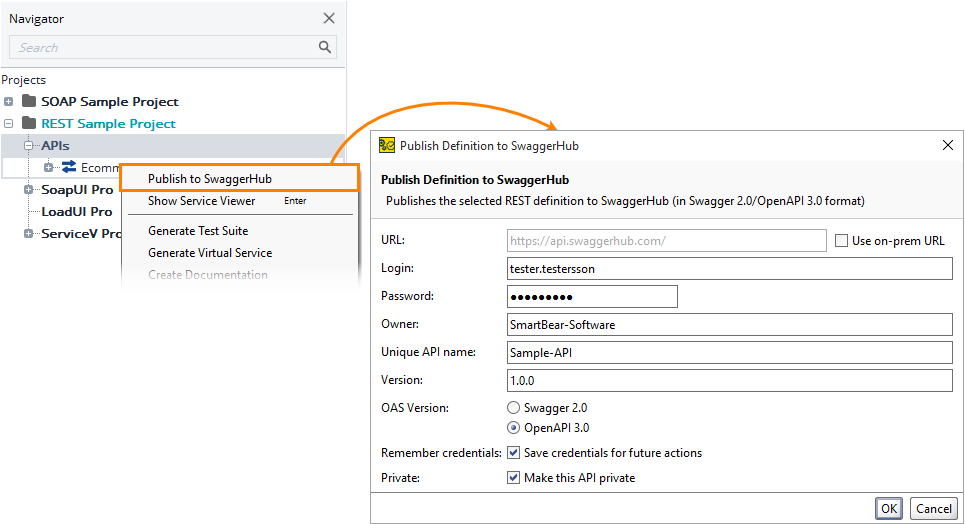Choose Show Service Viewer menu entry
This screenshot has height=524, width=965.
pyautogui.click(x=239, y=201)
